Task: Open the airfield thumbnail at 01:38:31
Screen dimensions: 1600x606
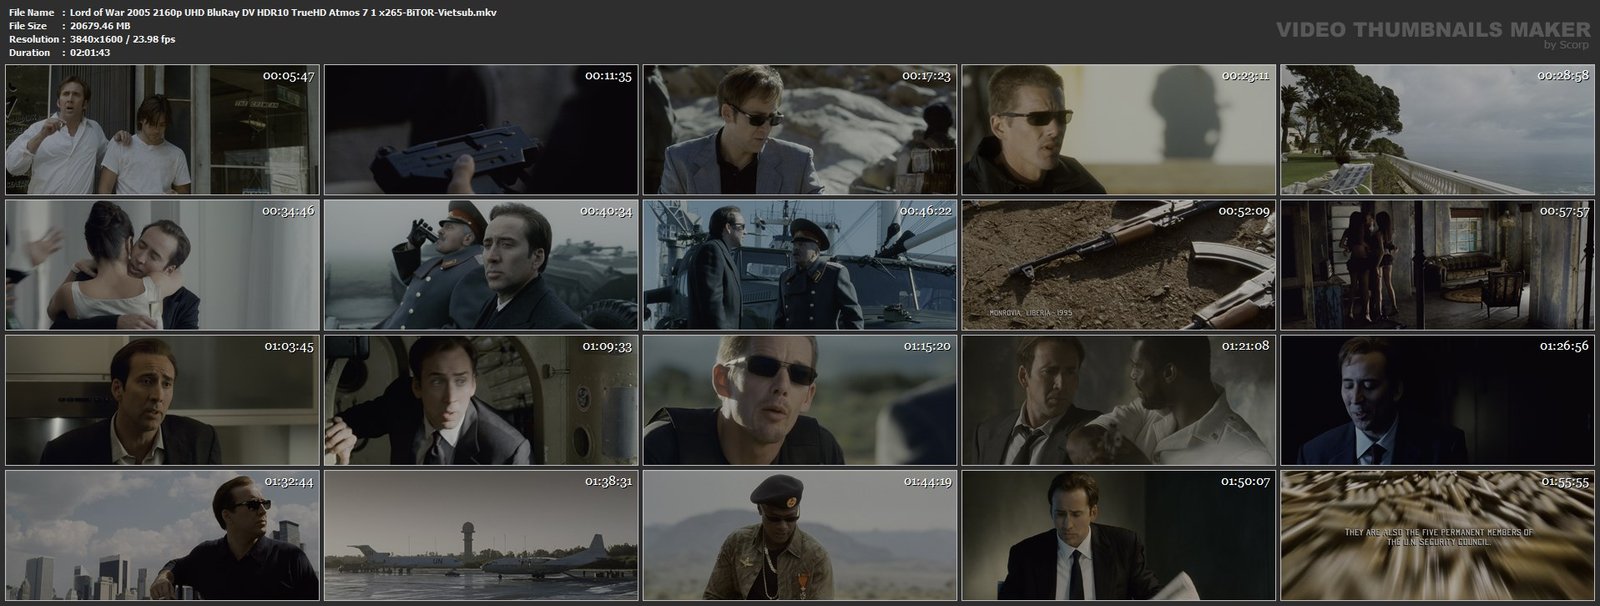Action: click(481, 535)
